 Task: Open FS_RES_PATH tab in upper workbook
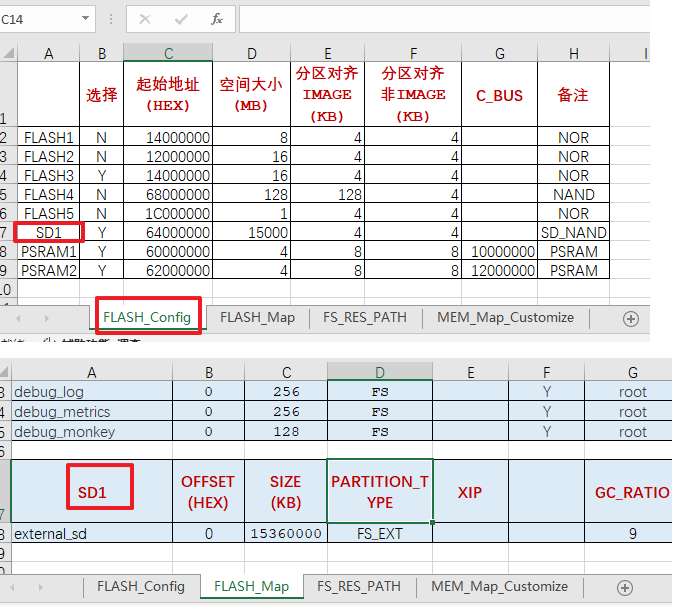[x=365, y=318]
